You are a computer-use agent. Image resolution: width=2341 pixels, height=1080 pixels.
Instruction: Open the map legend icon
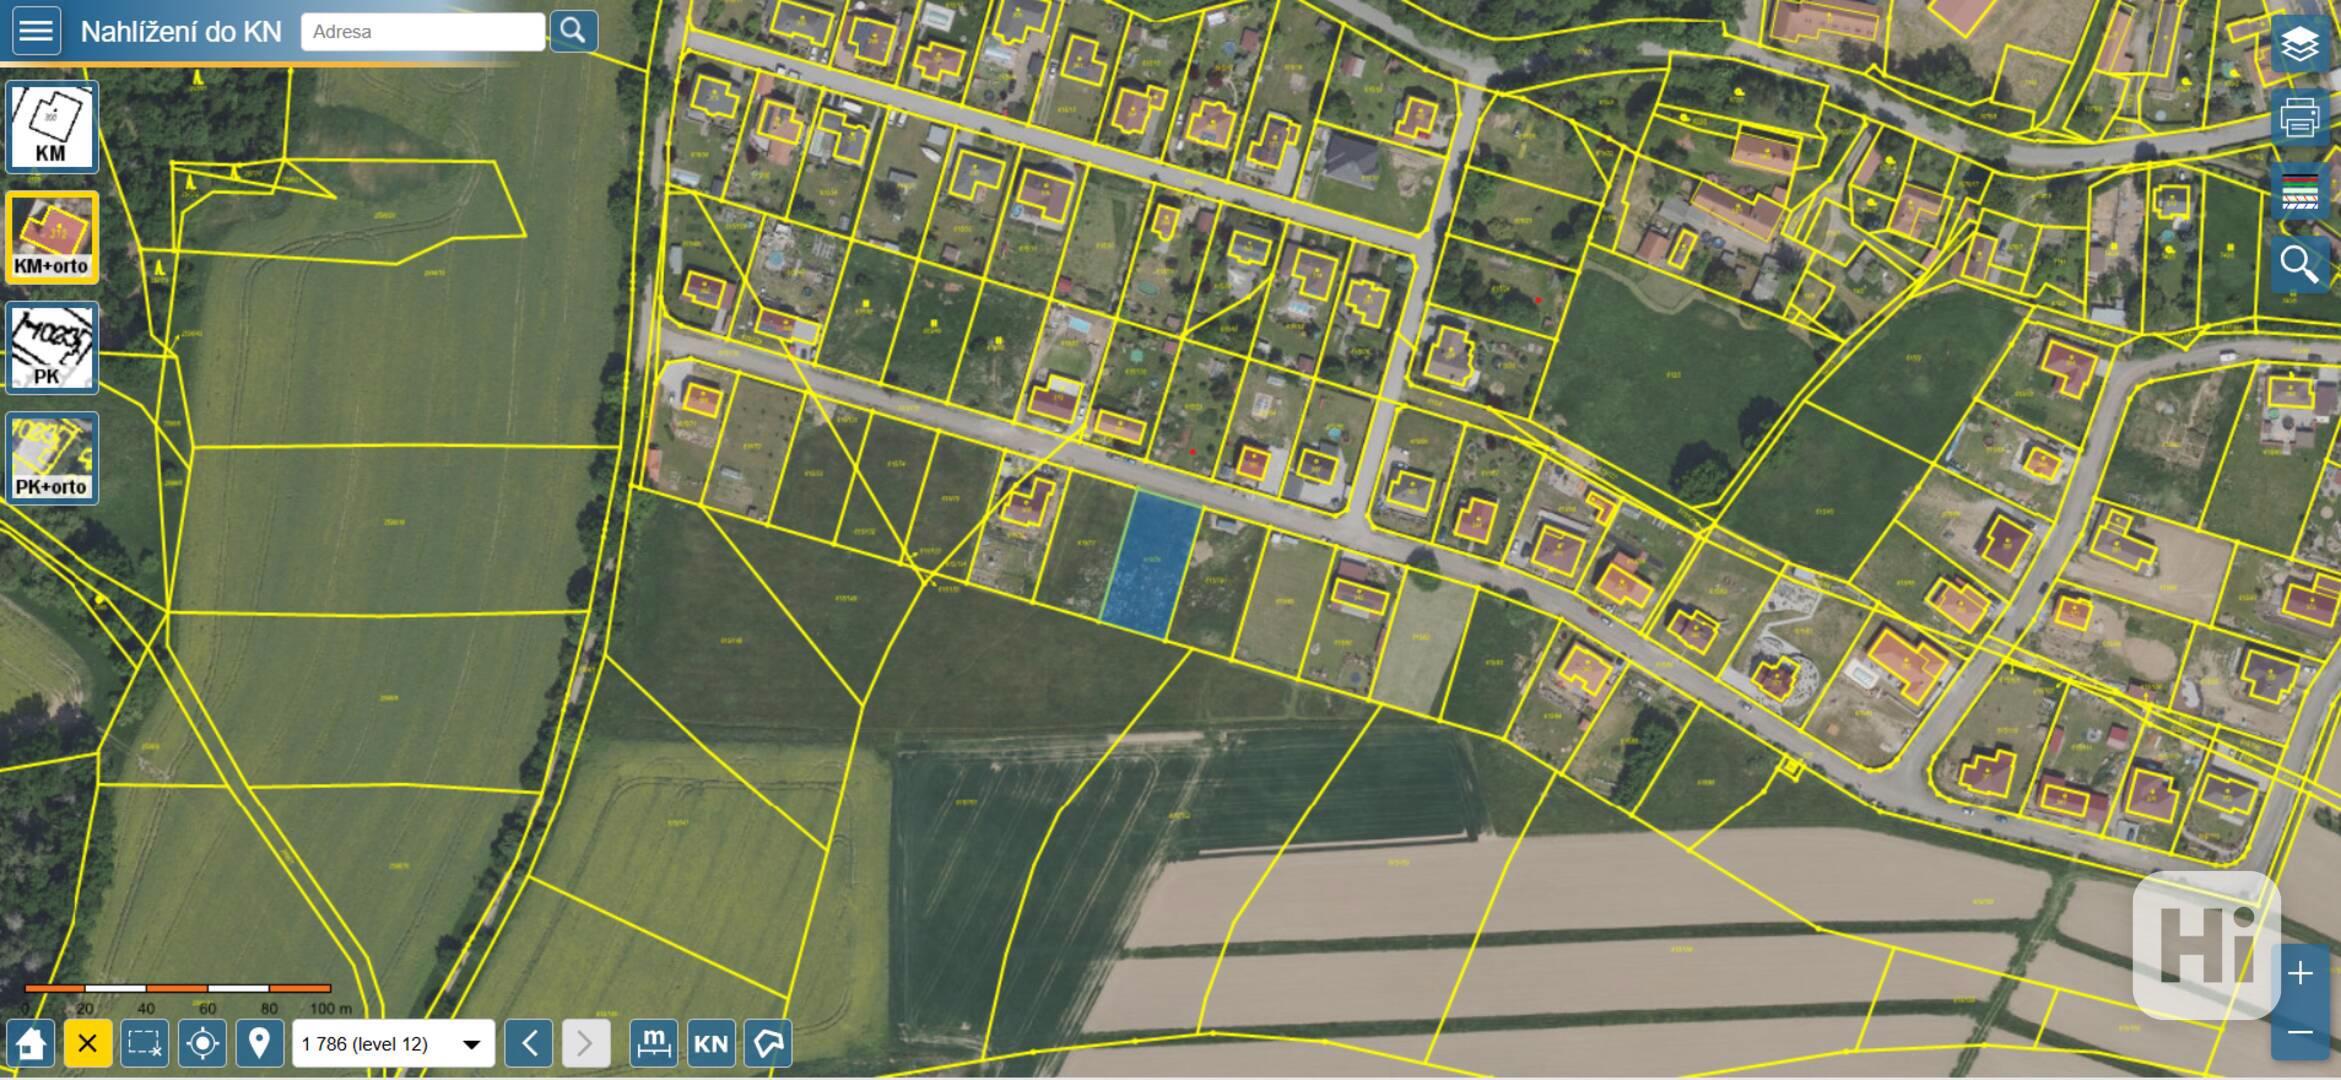coord(2299,191)
